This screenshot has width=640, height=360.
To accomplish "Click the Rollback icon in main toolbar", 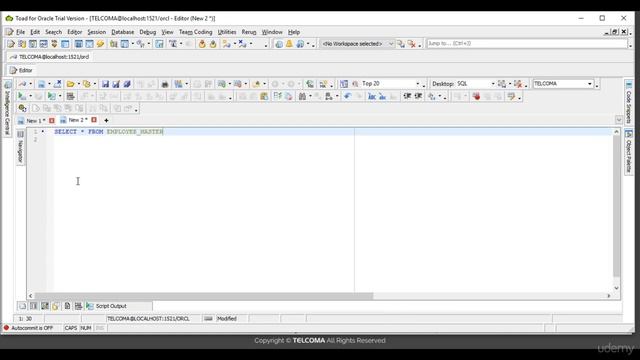I will pos(213,44).
